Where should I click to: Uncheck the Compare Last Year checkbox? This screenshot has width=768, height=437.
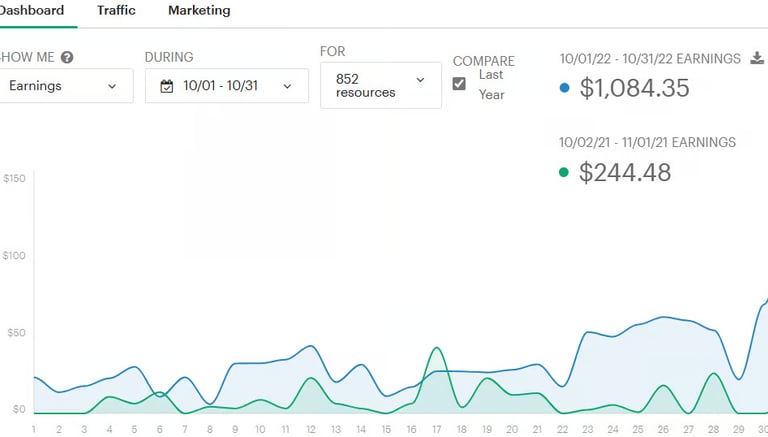(x=459, y=84)
